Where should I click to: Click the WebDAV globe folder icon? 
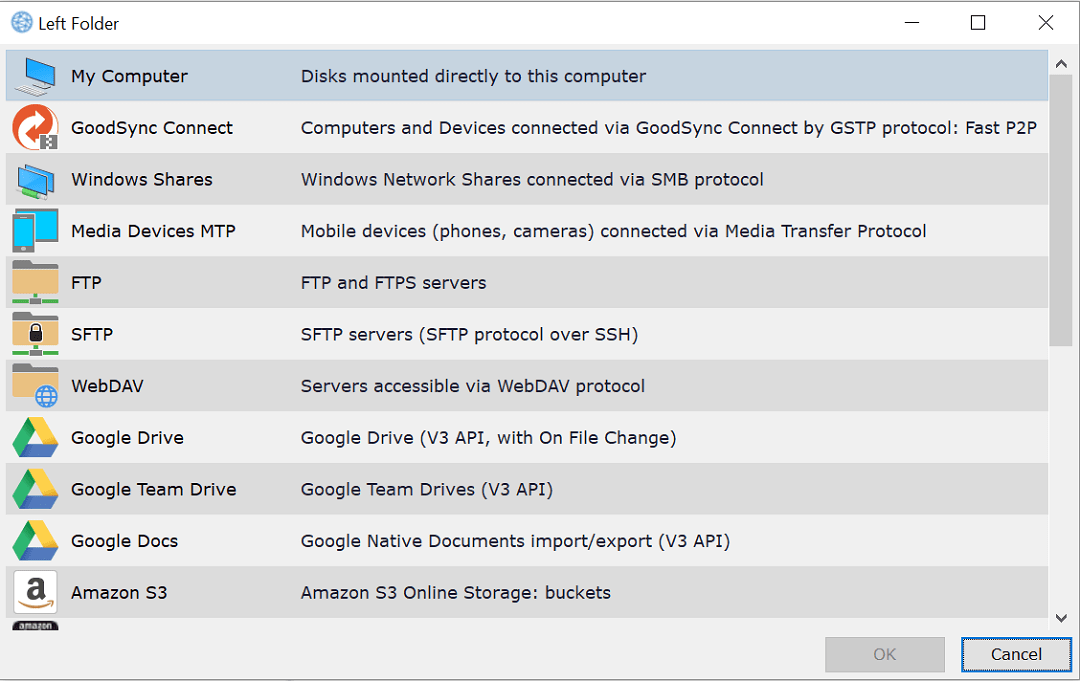tap(36, 386)
